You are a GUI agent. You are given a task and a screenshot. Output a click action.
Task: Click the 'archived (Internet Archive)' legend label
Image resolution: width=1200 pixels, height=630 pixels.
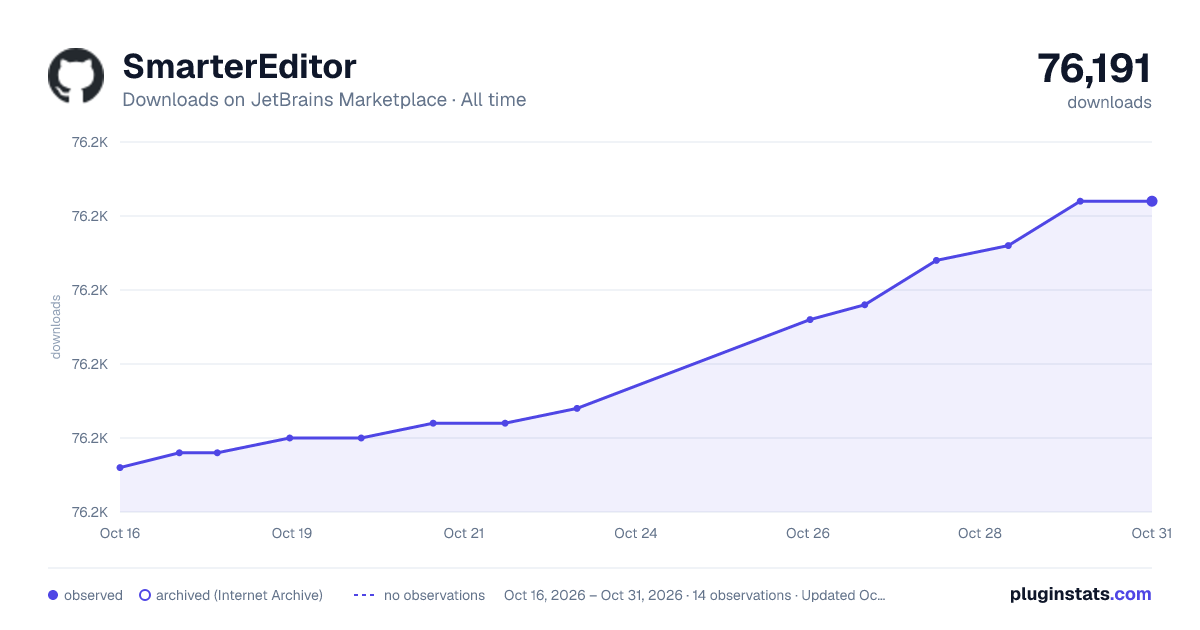(x=239, y=595)
